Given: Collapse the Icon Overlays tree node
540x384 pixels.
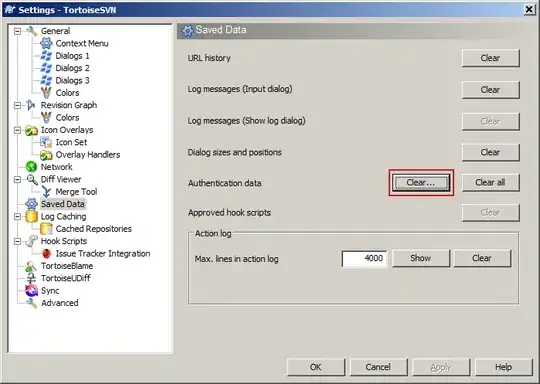Looking at the screenshot, I should [17, 130].
